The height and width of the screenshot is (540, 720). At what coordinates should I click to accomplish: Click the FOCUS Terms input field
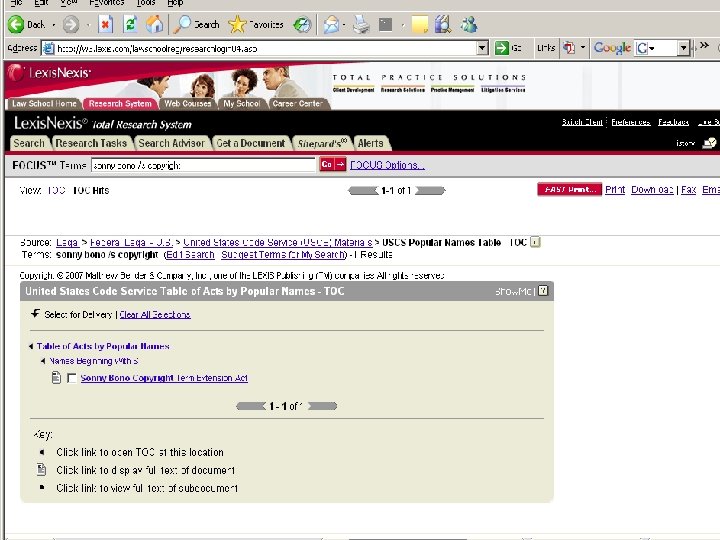[x=202, y=165]
